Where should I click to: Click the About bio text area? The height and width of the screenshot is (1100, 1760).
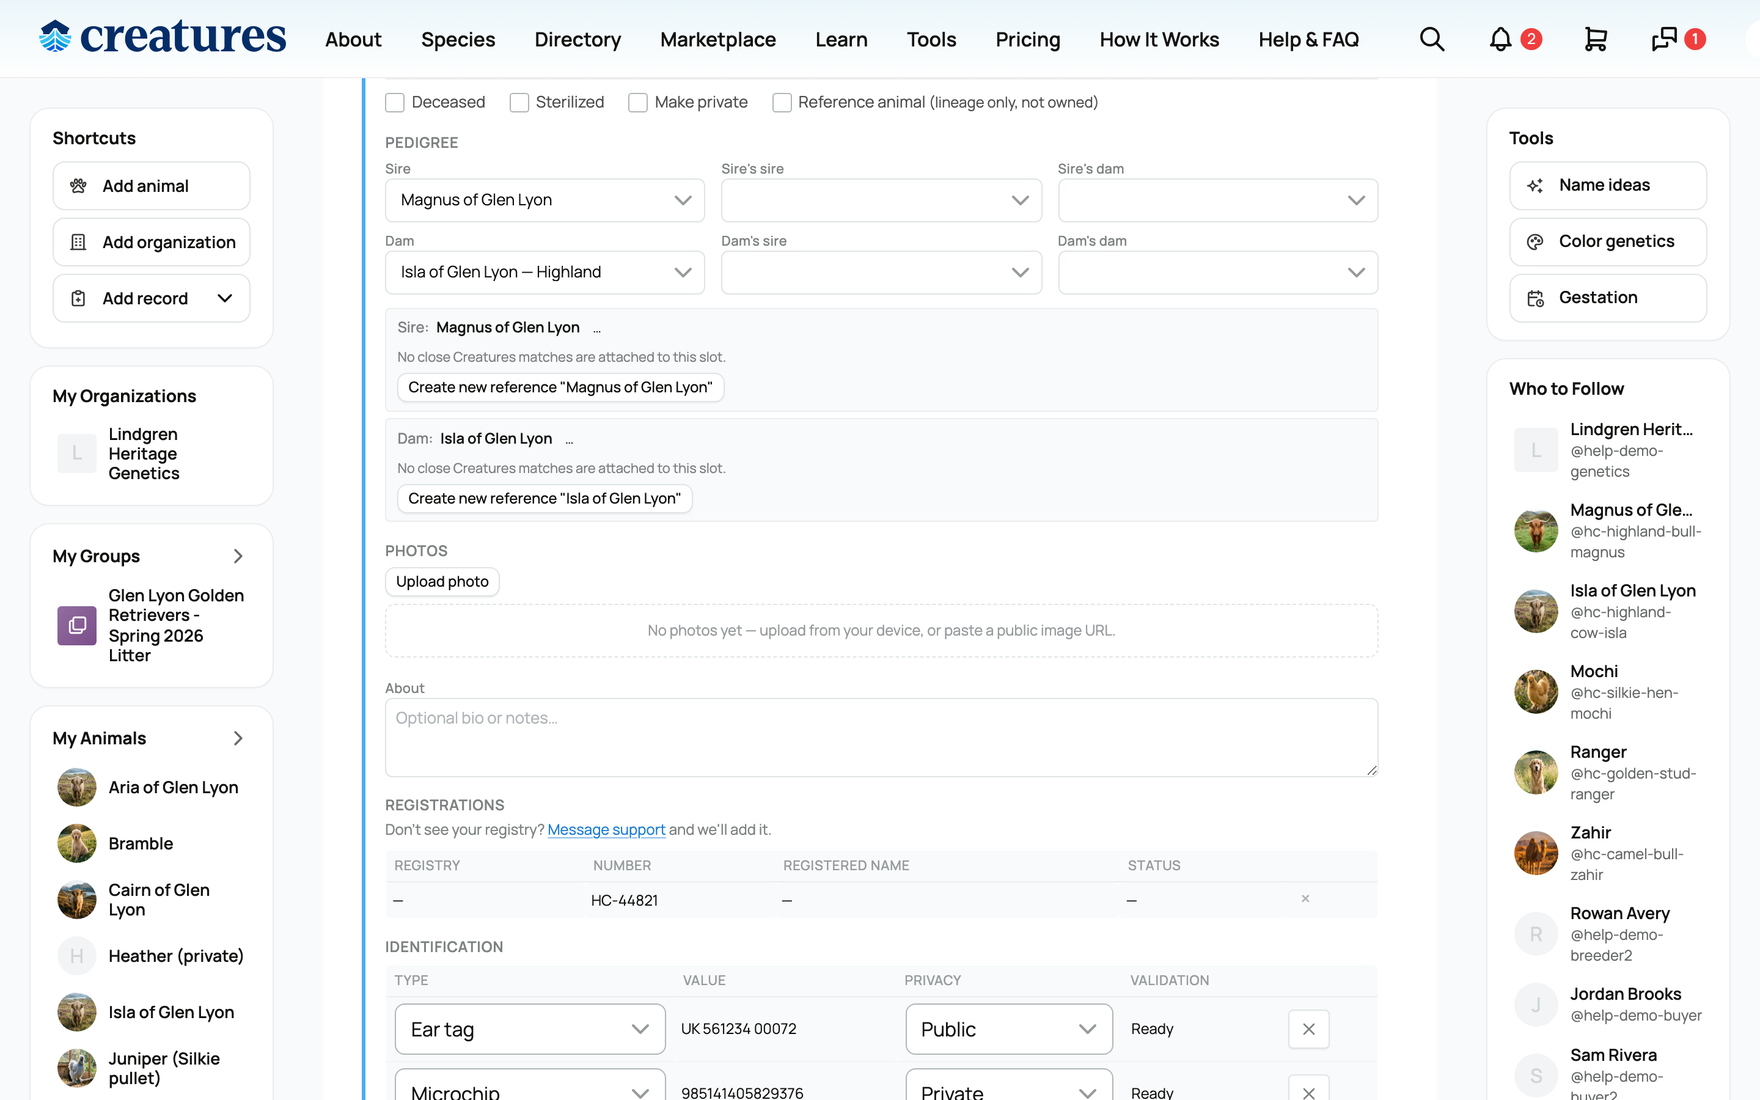point(881,737)
